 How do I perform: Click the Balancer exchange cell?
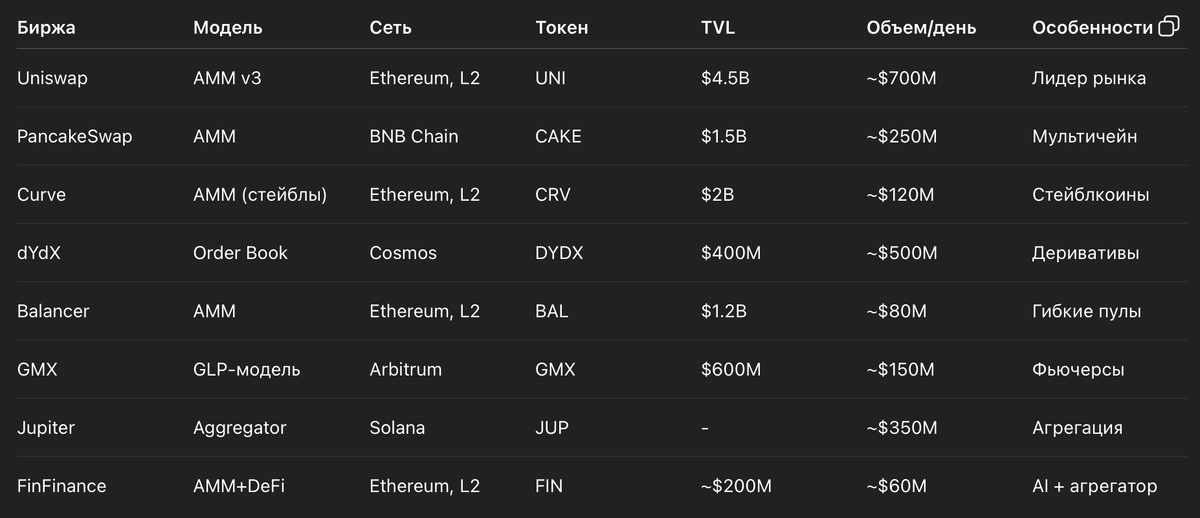(x=53, y=311)
